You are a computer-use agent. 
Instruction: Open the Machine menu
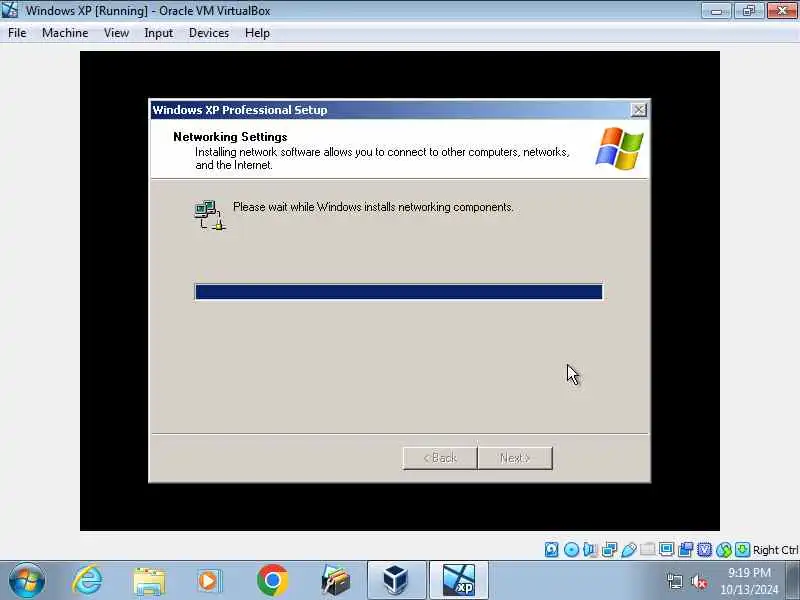[65, 33]
